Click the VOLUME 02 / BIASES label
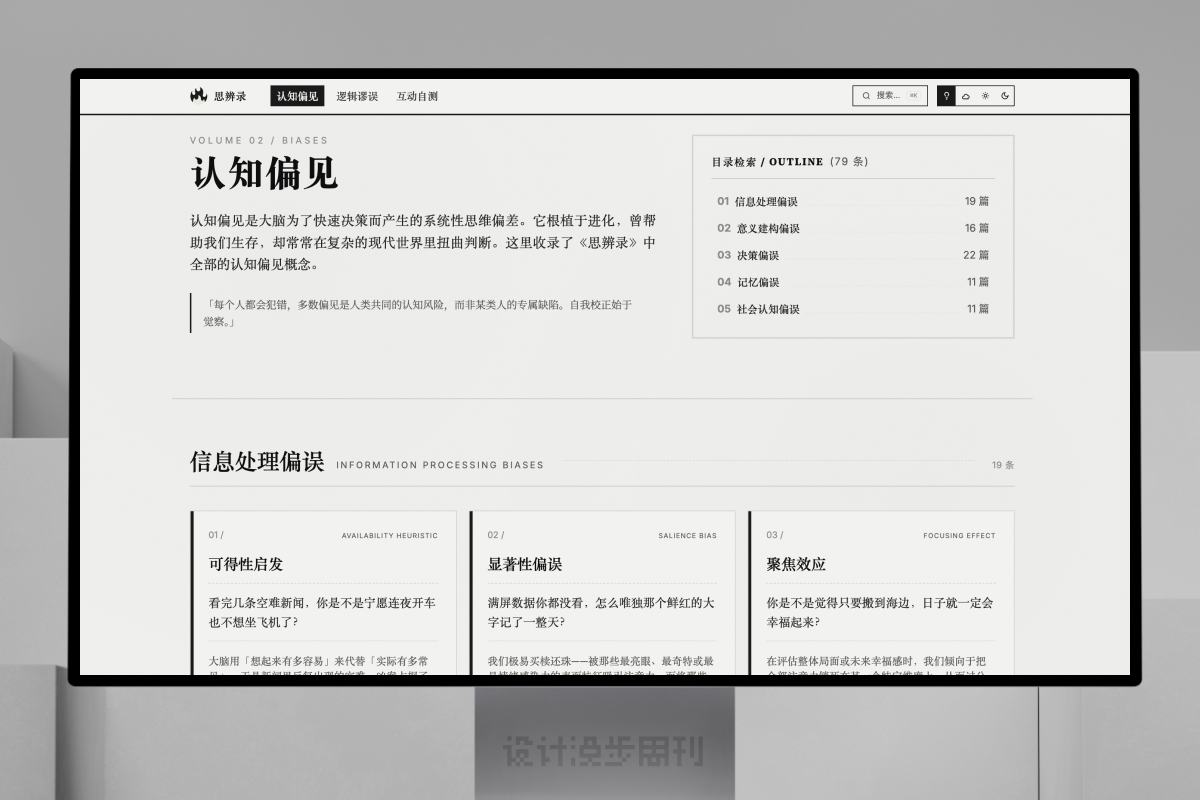This screenshot has height=800, width=1200. [x=259, y=140]
